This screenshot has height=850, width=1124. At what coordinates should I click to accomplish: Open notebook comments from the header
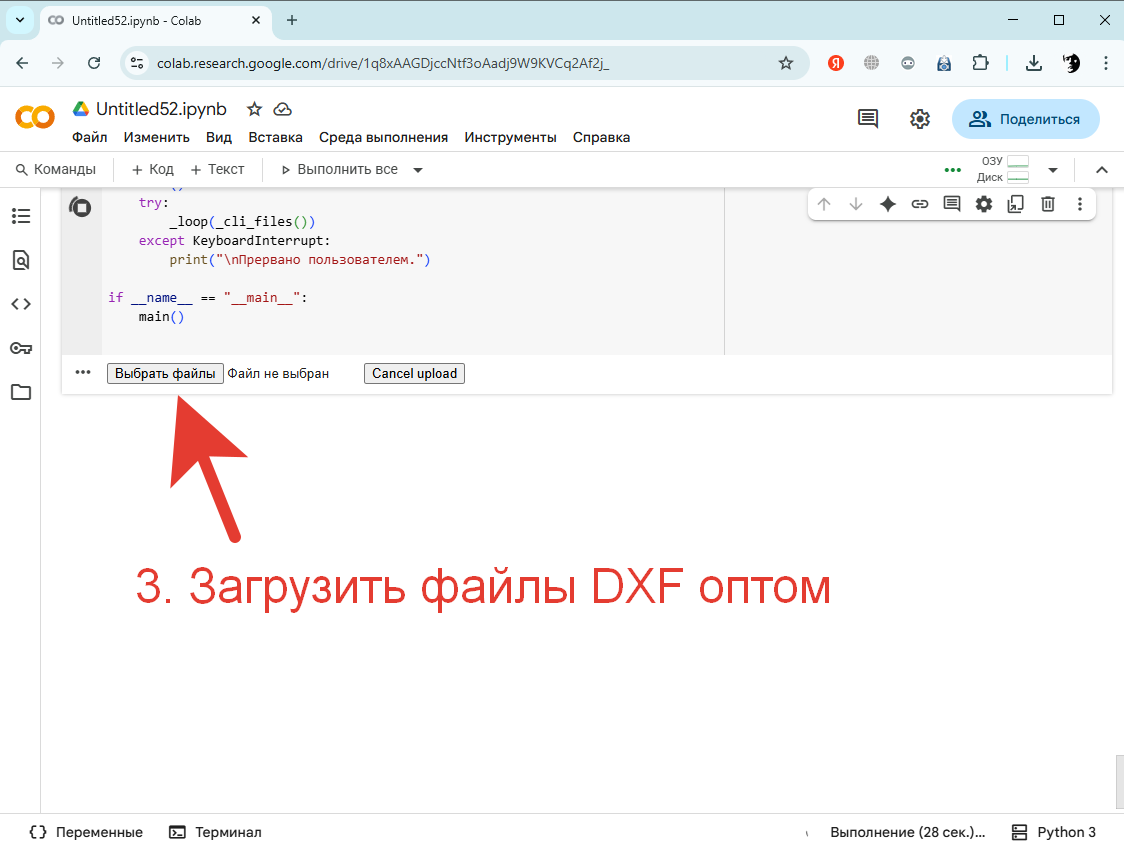coord(867,118)
